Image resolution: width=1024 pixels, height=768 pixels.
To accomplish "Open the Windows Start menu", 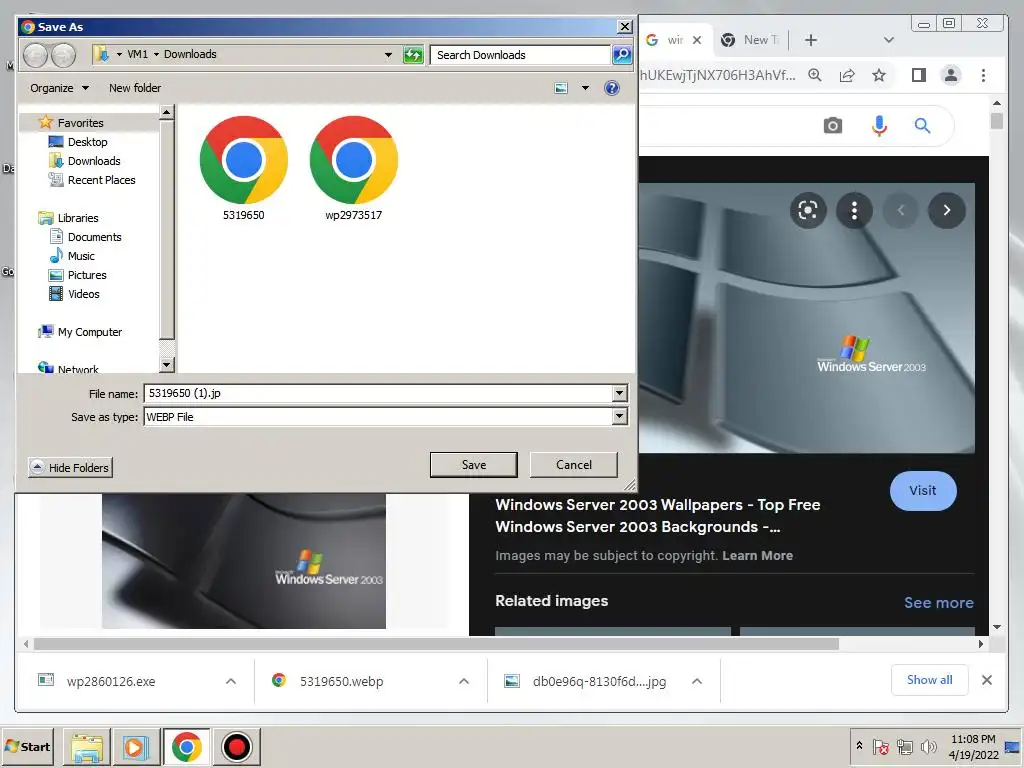I will click(x=27, y=746).
